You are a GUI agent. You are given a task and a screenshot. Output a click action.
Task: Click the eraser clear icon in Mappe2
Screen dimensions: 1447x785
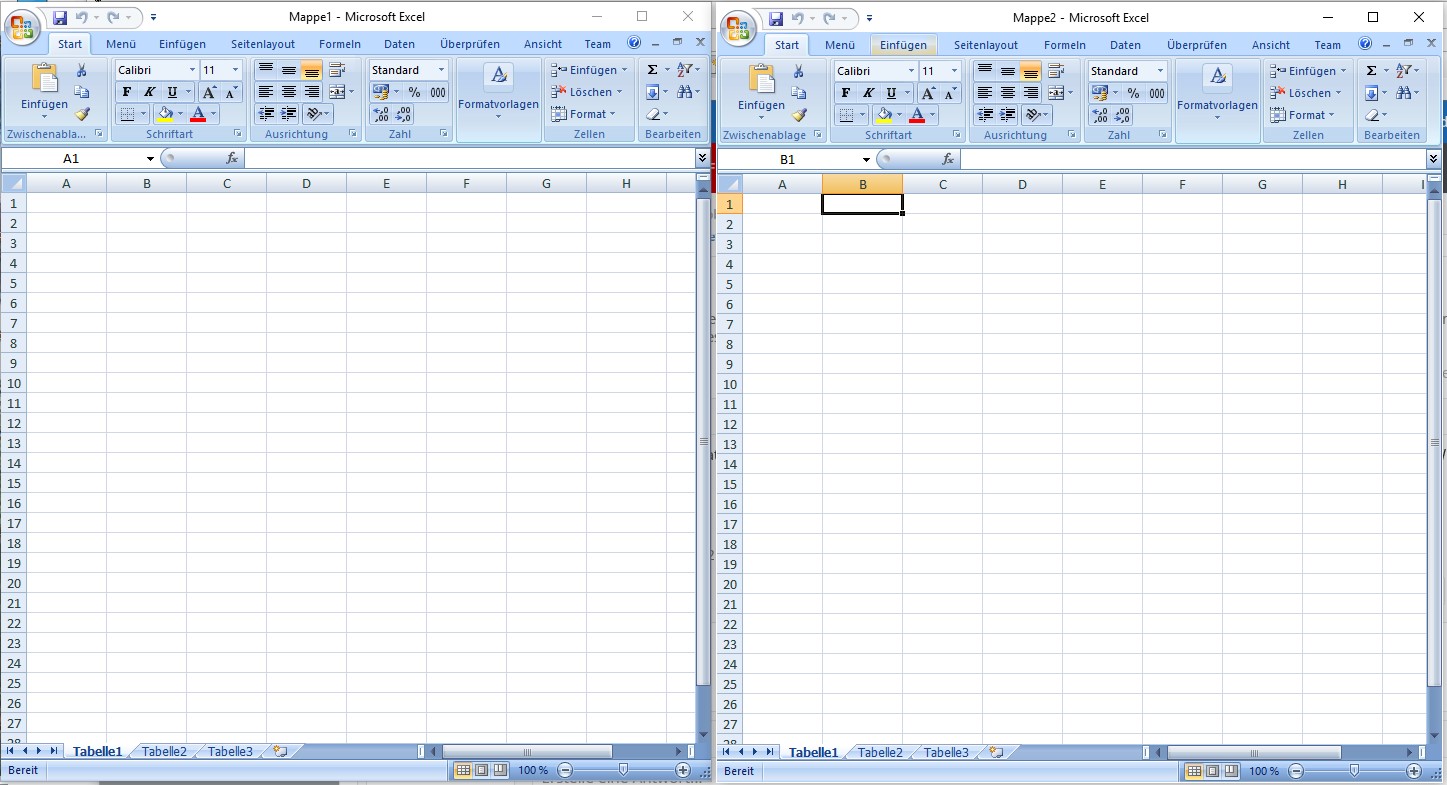[x=1371, y=115]
